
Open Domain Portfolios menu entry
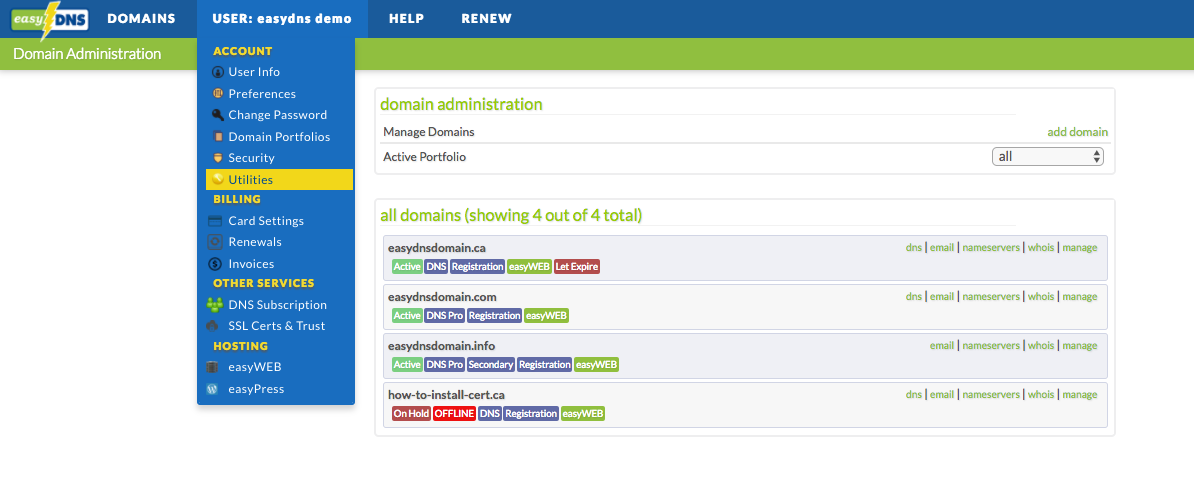[x=279, y=137]
